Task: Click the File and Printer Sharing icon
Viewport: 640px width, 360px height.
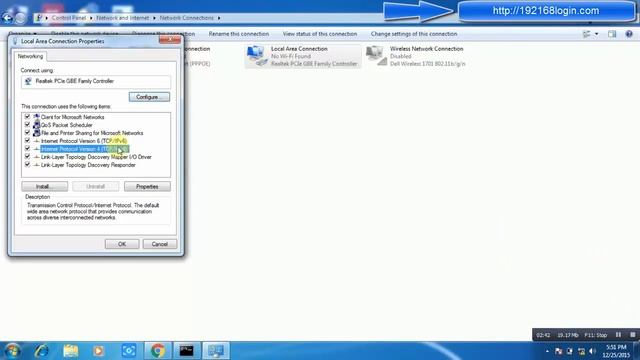Action: [36, 133]
